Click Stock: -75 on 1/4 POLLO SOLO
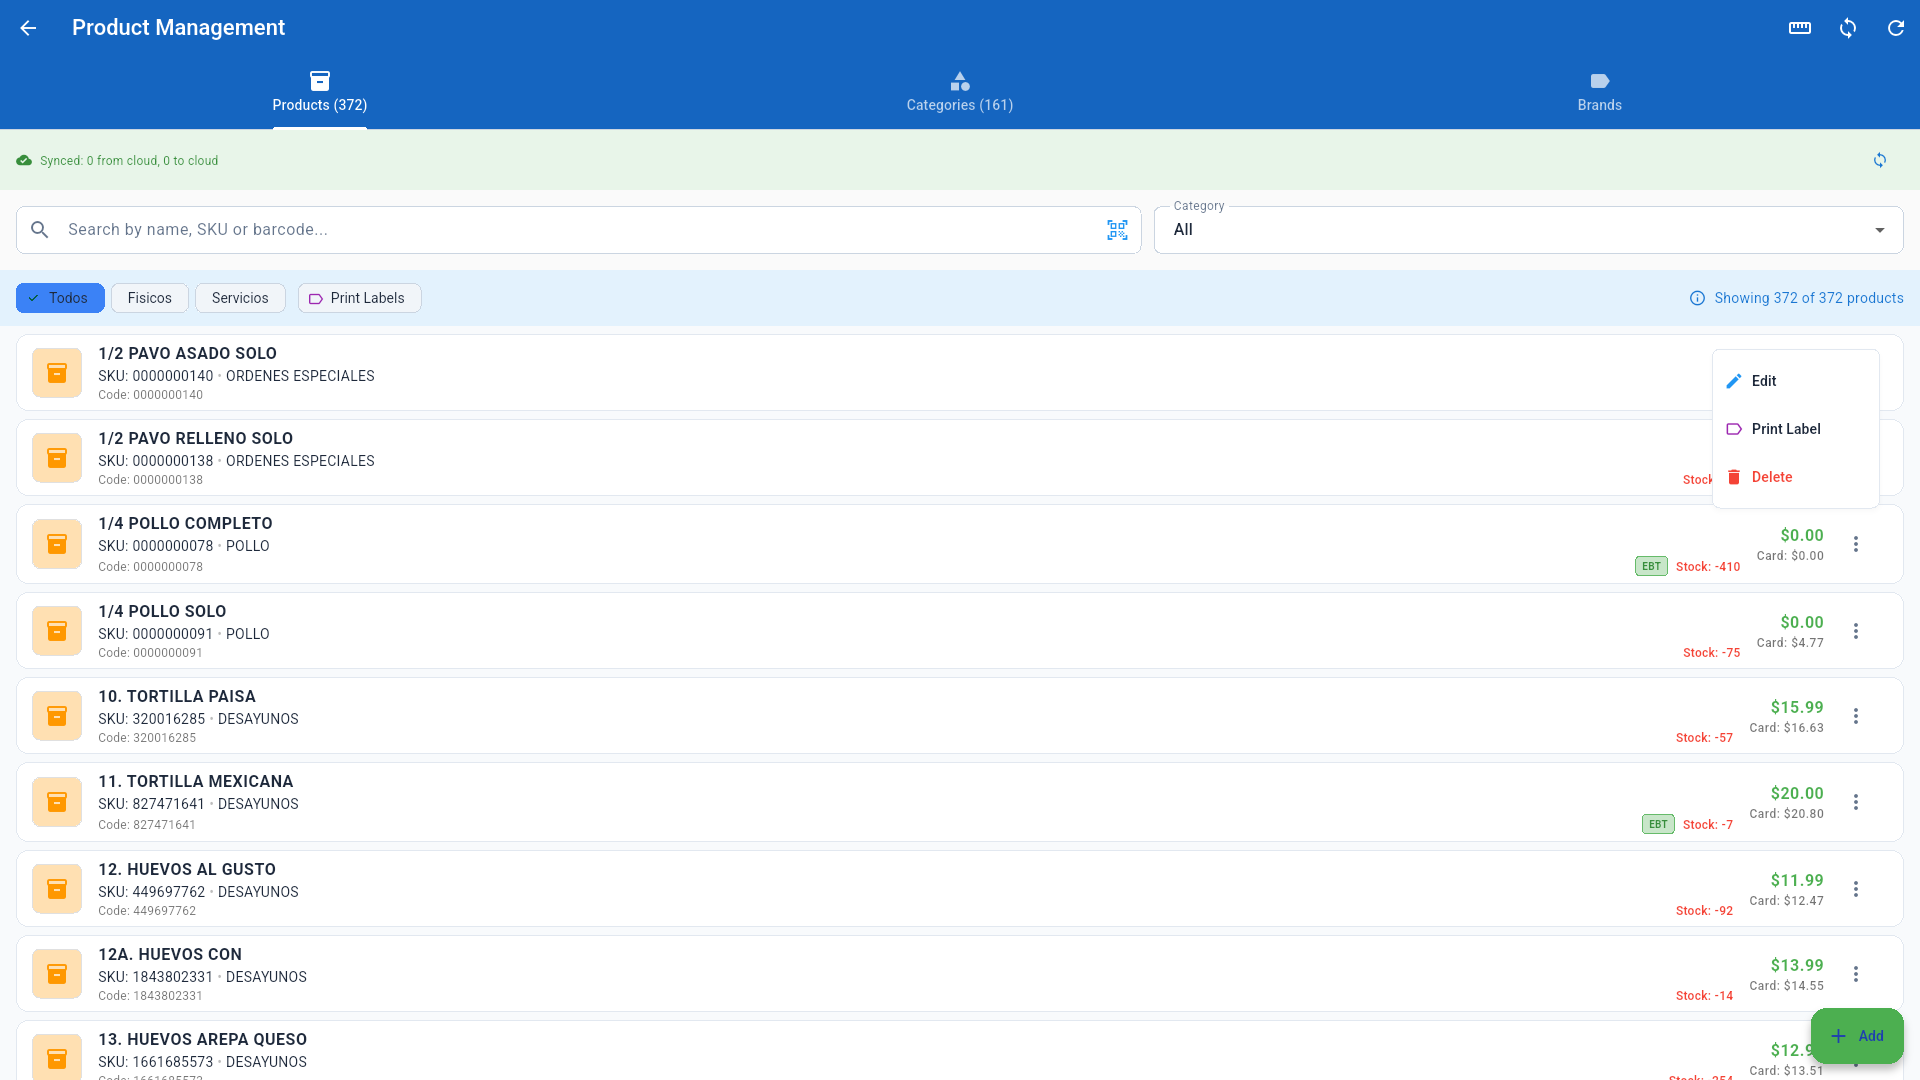1920x1080 pixels. tap(1711, 653)
